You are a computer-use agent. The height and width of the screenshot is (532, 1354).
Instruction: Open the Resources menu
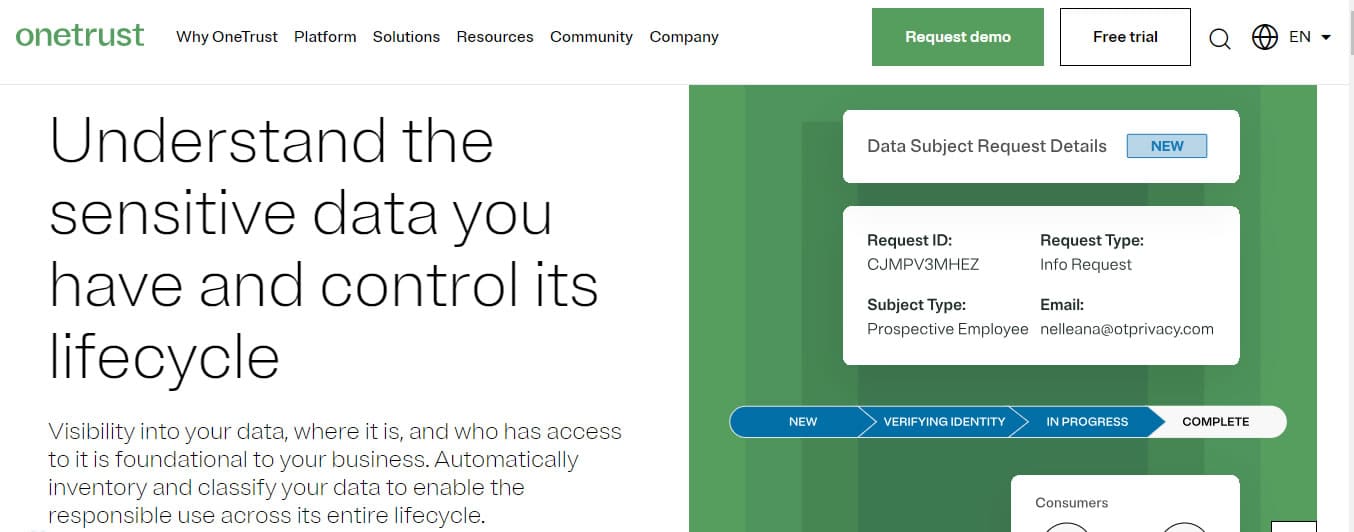(495, 37)
